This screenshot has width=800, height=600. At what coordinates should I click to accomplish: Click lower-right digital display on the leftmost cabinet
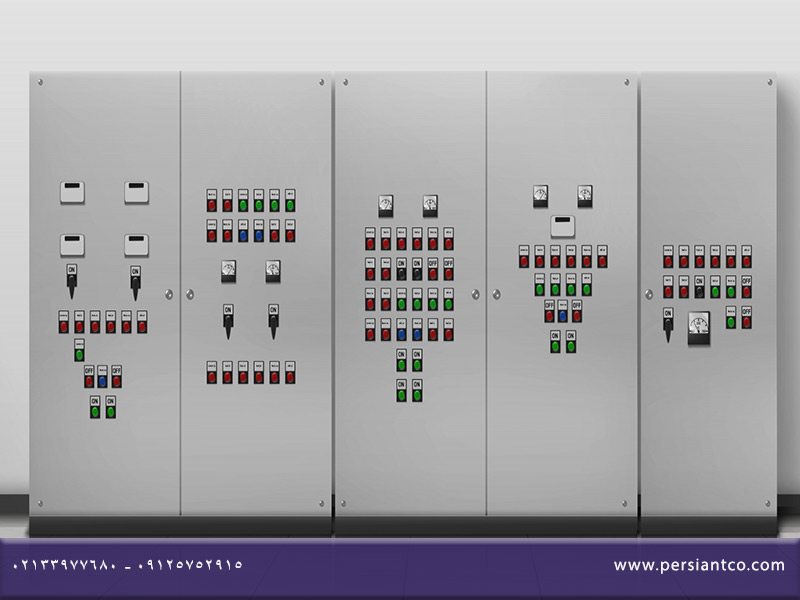(x=136, y=245)
